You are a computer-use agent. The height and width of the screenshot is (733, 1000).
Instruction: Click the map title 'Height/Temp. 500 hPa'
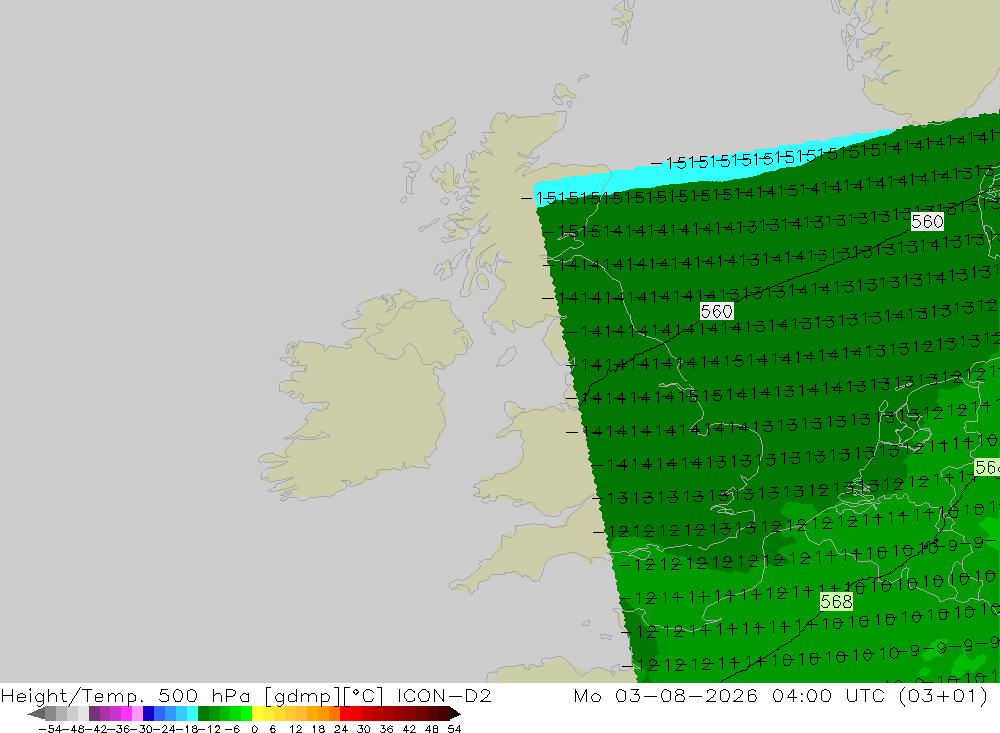[x=126, y=696]
